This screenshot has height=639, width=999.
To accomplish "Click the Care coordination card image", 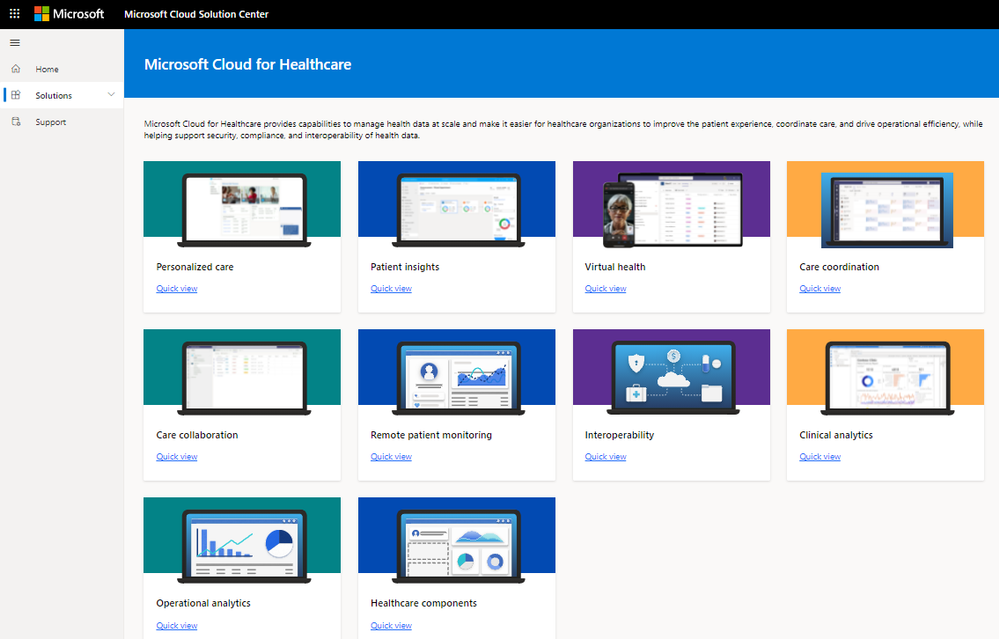I will (x=886, y=205).
